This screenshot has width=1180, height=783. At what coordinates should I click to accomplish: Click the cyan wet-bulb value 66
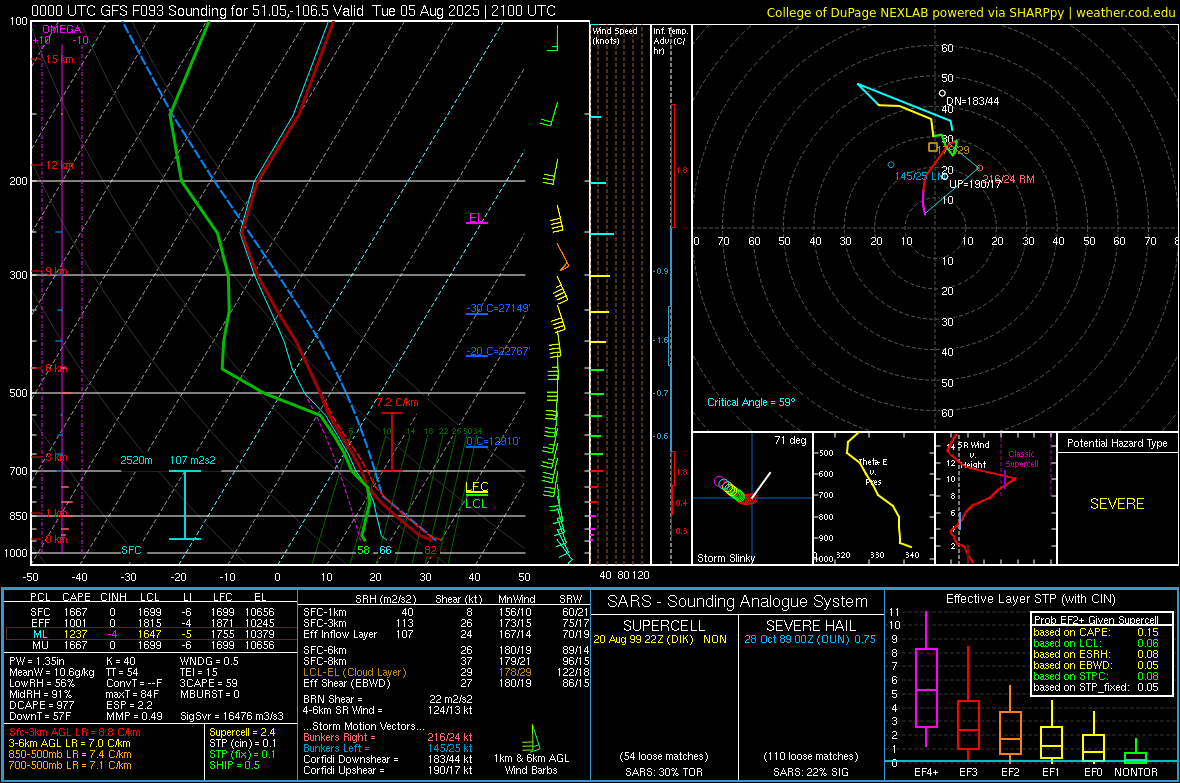(x=385, y=550)
